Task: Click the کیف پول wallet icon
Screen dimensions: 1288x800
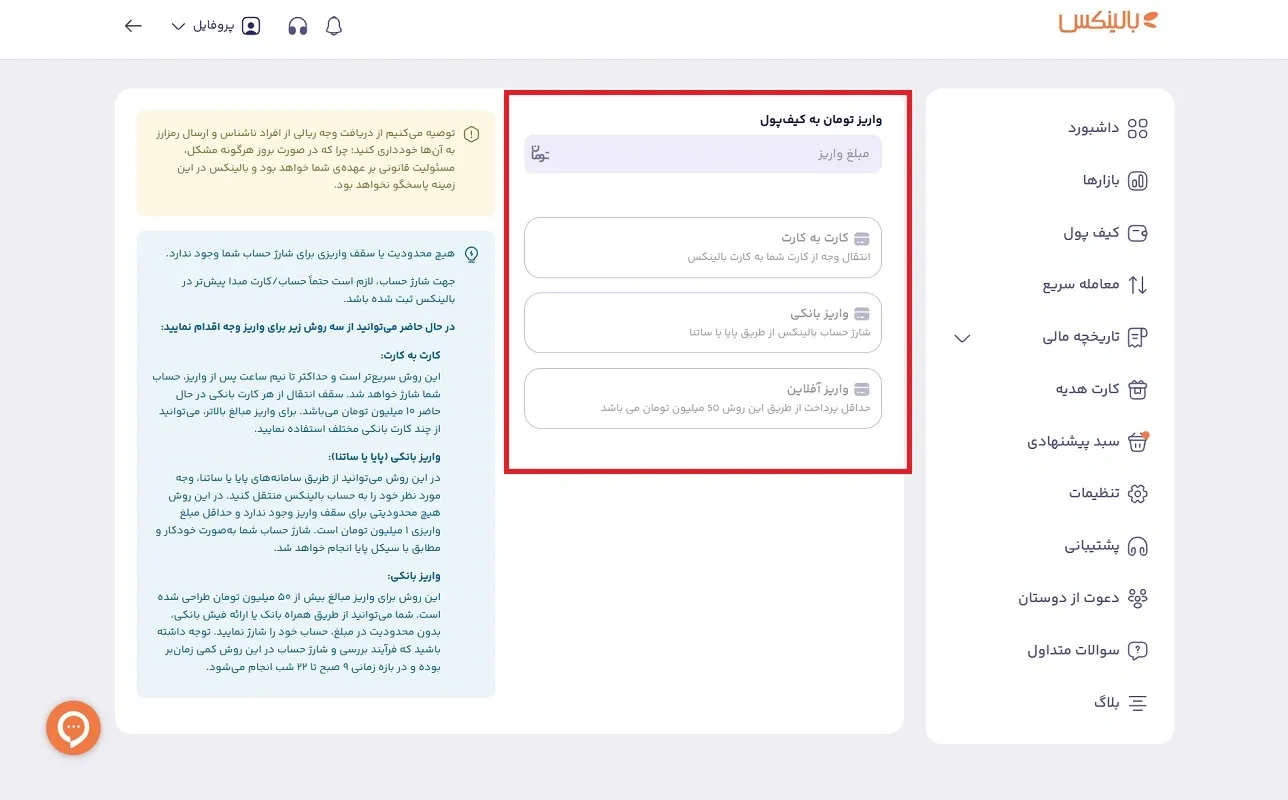Action: pyautogui.click(x=1137, y=233)
